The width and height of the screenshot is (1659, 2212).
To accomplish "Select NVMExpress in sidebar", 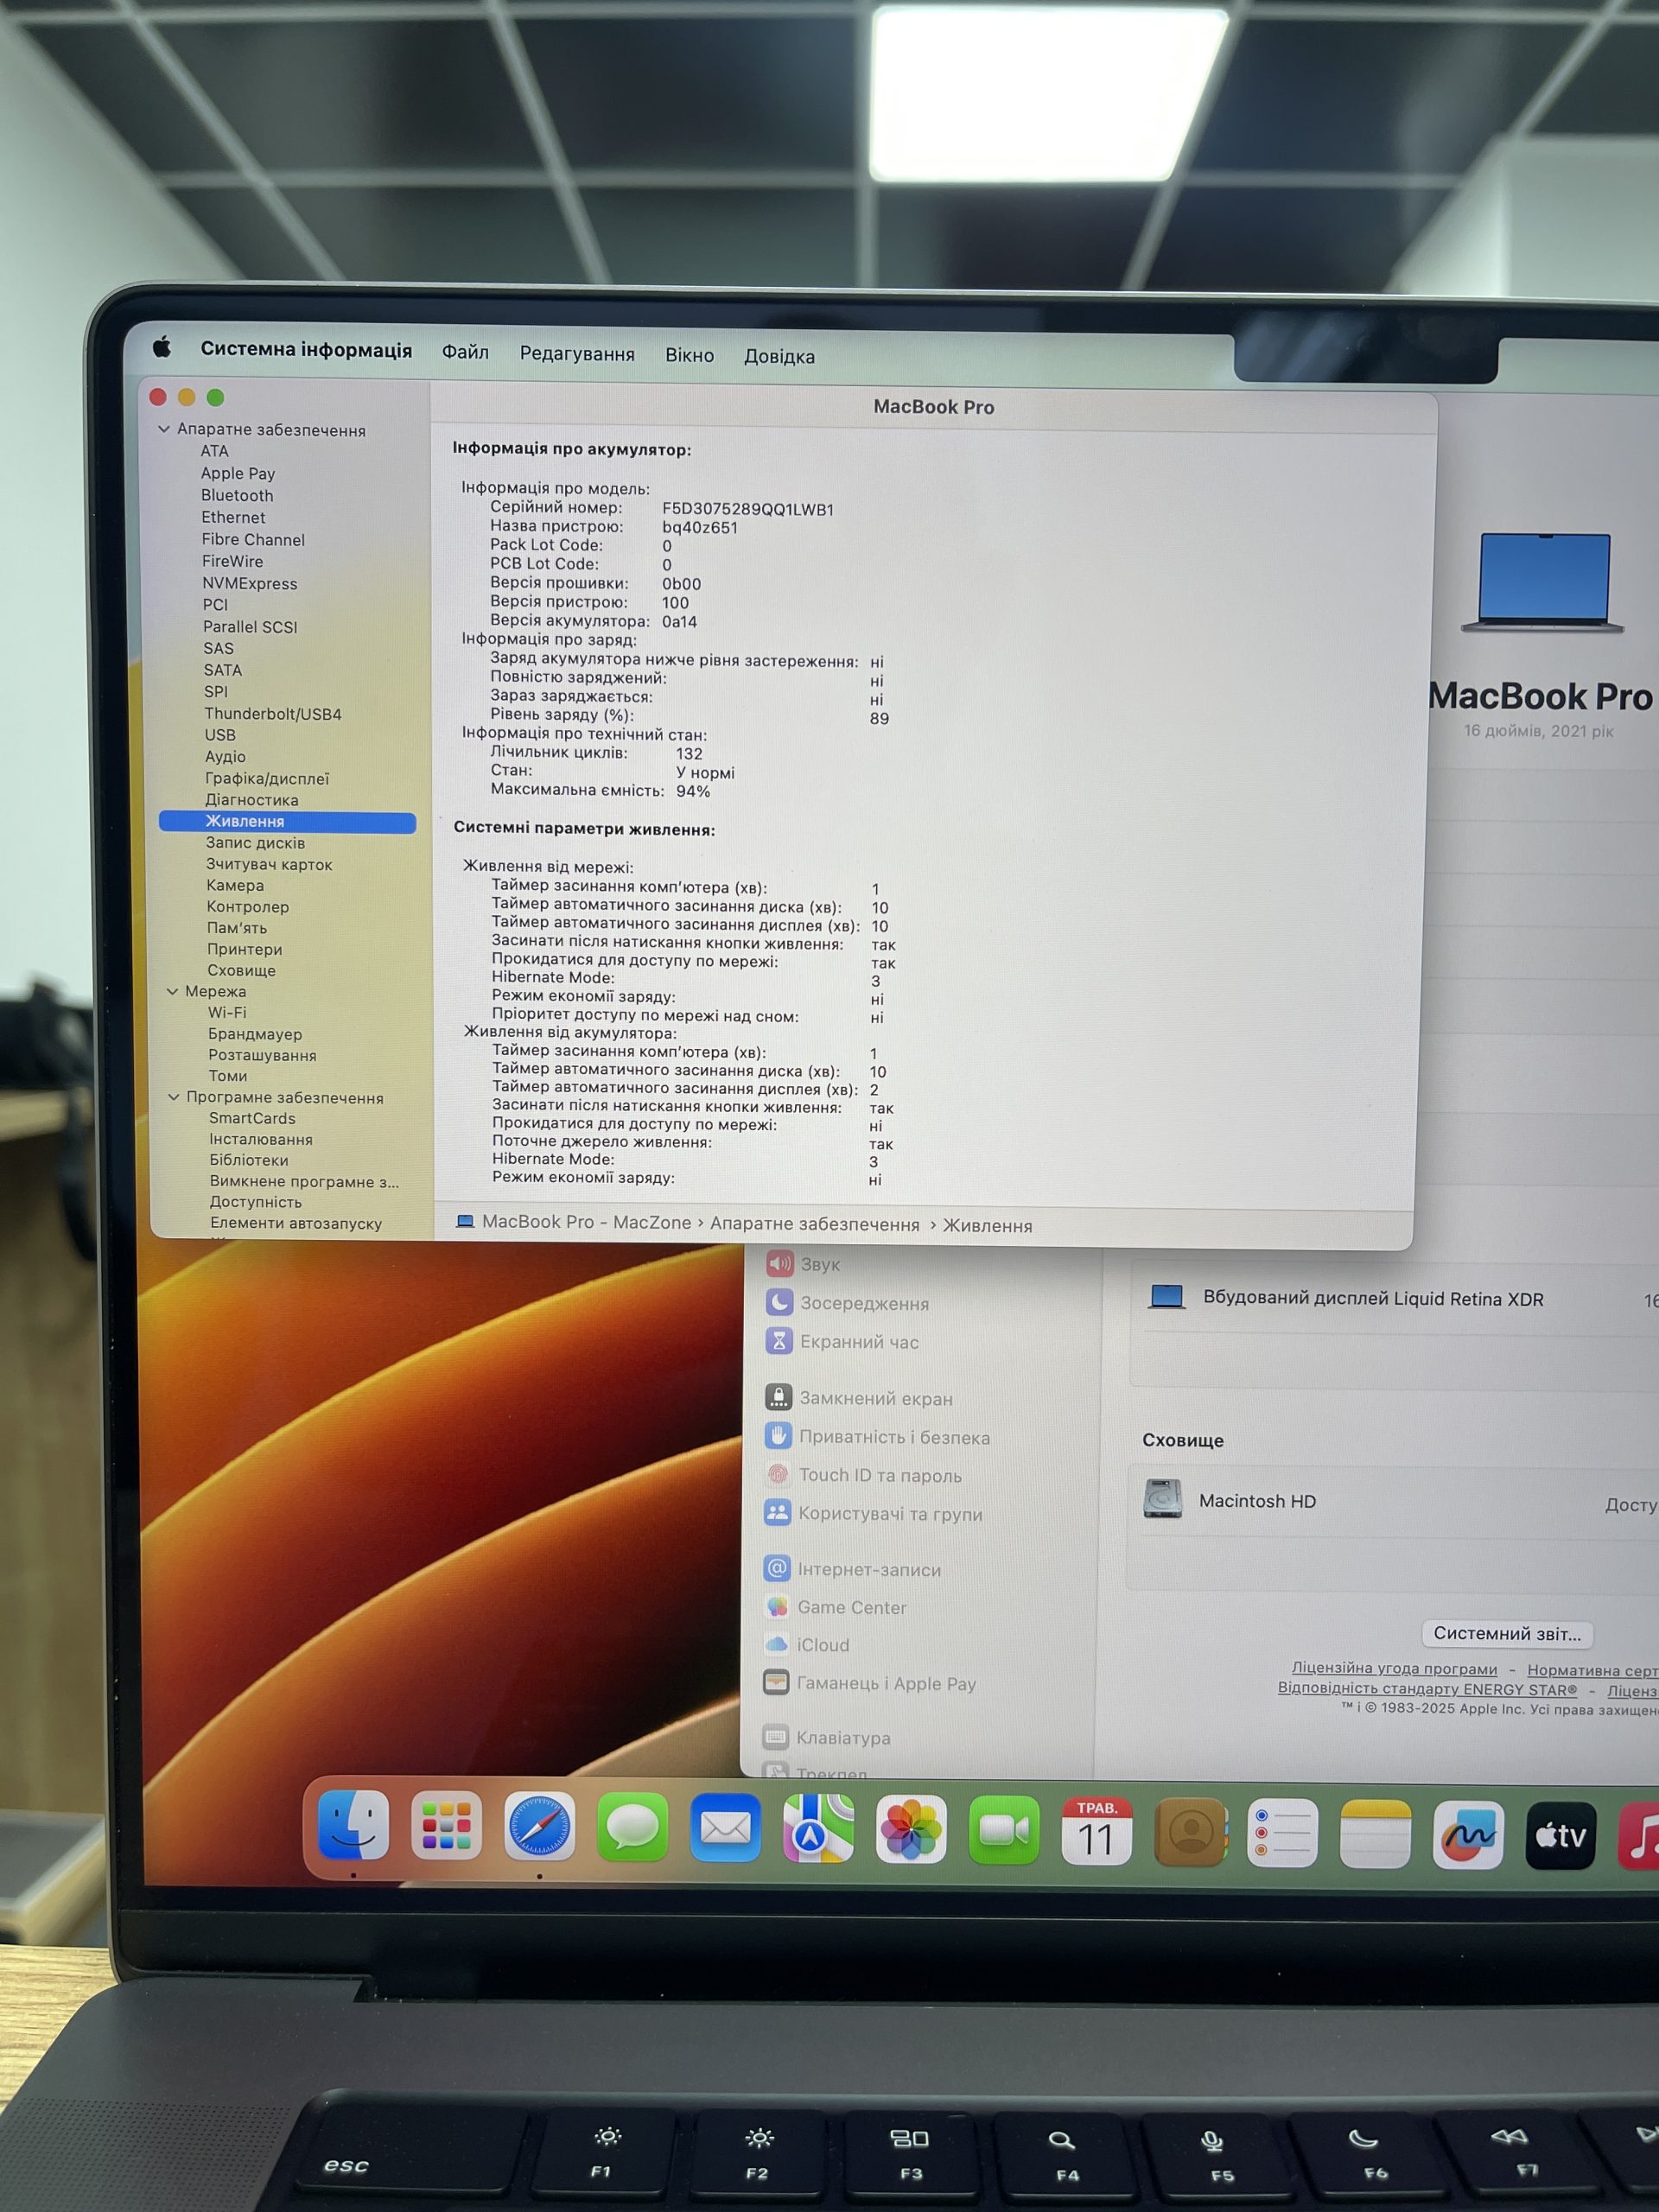I will (250, 583).
